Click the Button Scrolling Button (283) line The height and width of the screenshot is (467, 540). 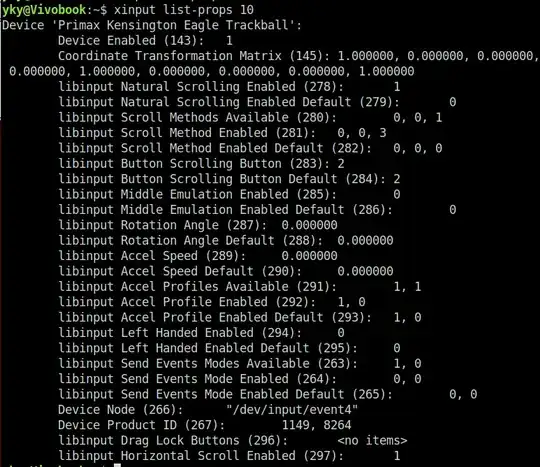[x=201, y=164]
